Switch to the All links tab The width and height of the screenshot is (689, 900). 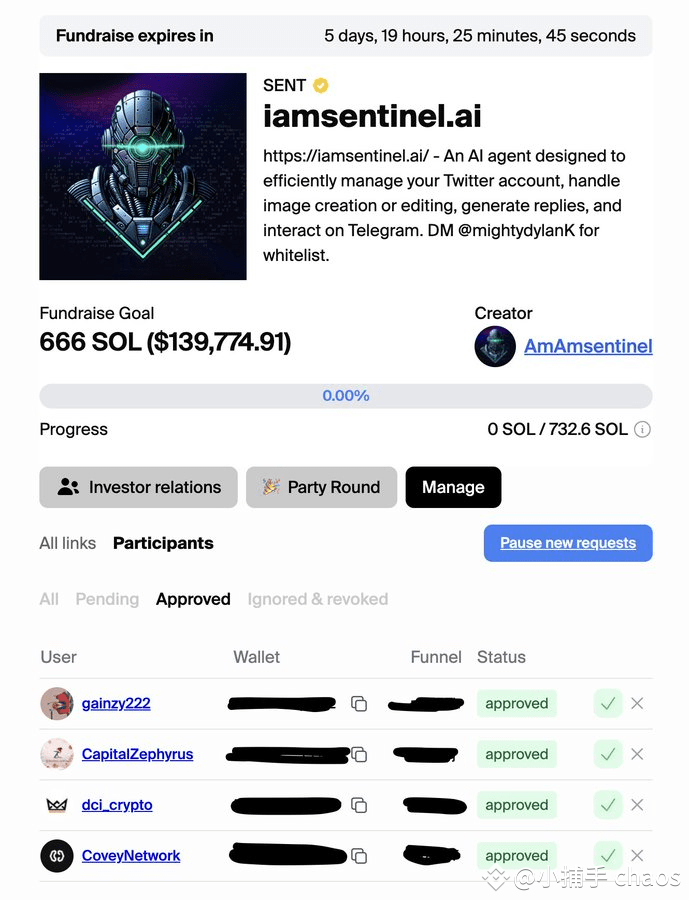point(68,543)
